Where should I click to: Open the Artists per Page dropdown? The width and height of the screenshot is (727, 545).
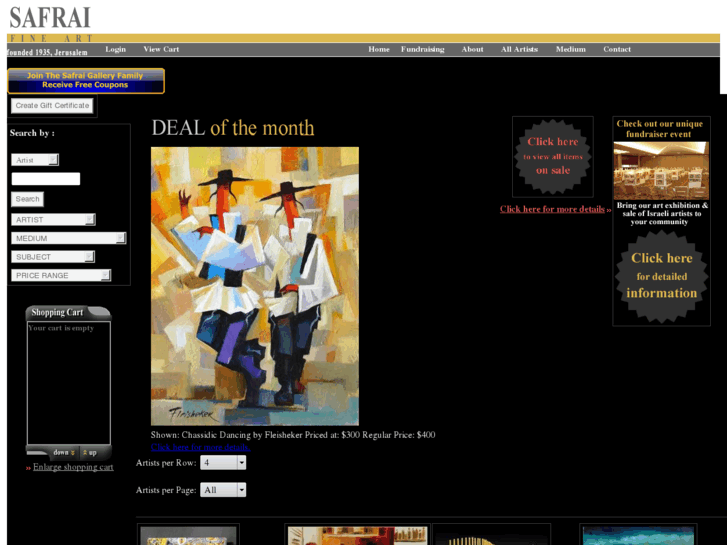pos(223,490)
